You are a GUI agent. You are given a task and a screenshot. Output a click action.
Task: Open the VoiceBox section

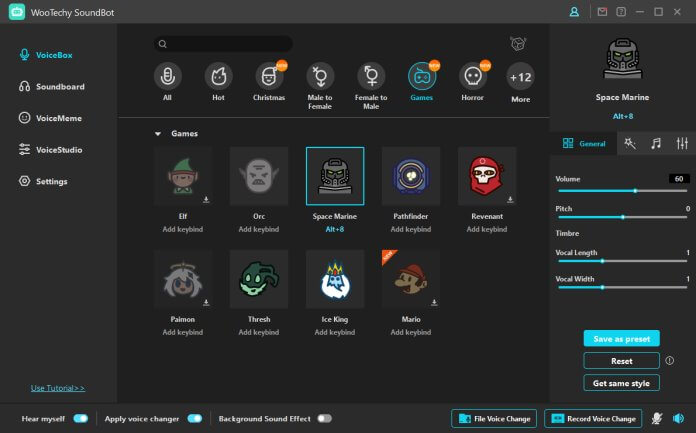pos(45,55)
